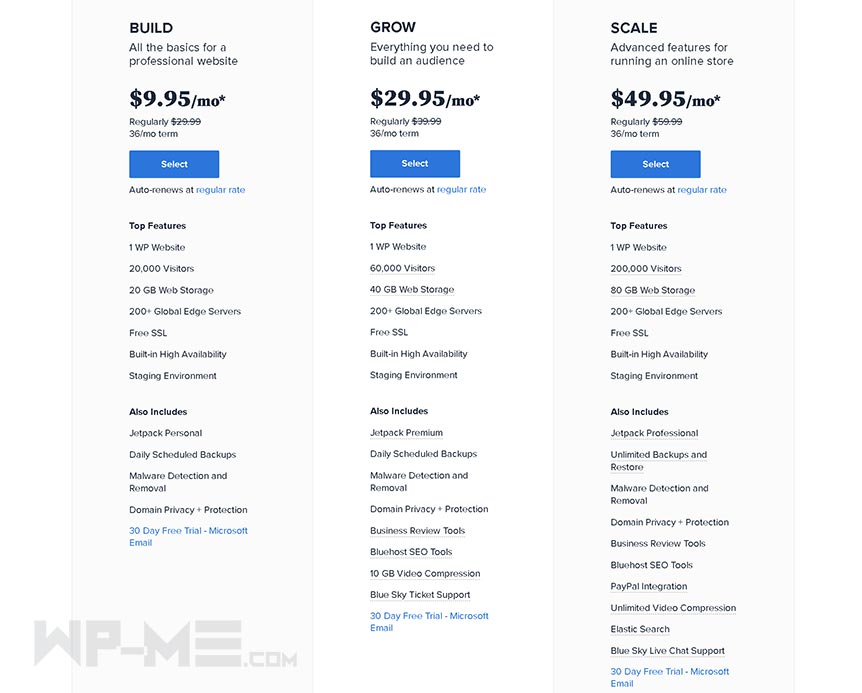The width and height of the screenshot is (862, 693).
Task: Select the BUILD plan button
Action: click(174, 164)
